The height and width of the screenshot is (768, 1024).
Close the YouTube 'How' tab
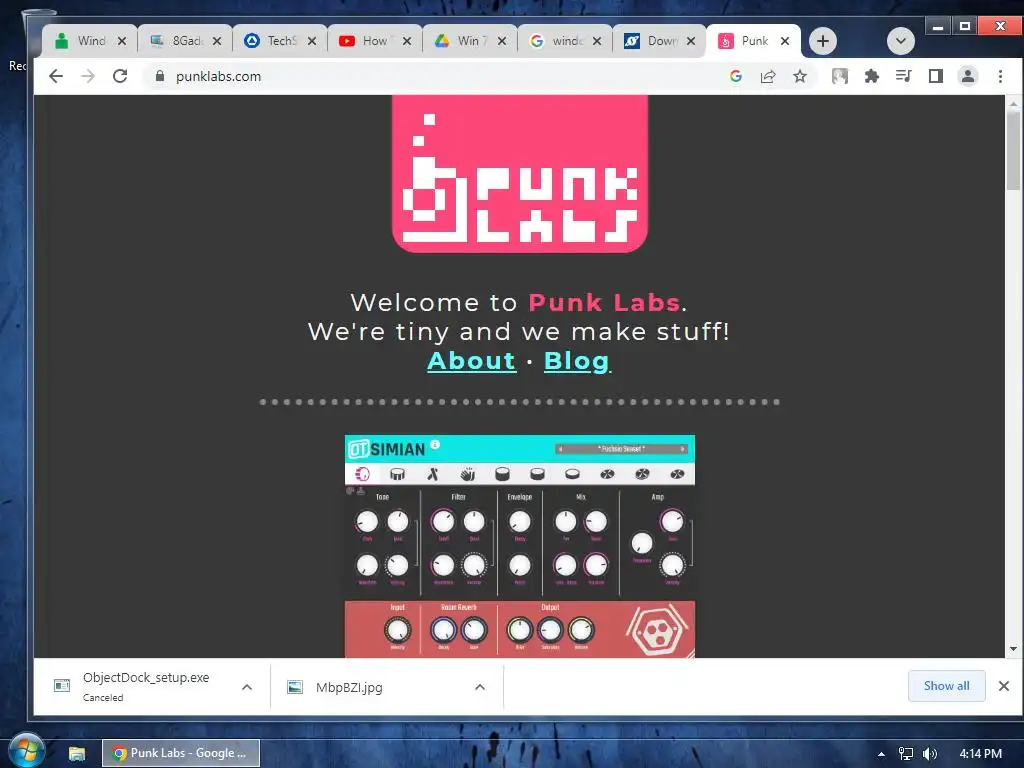(x=407, y=41)
